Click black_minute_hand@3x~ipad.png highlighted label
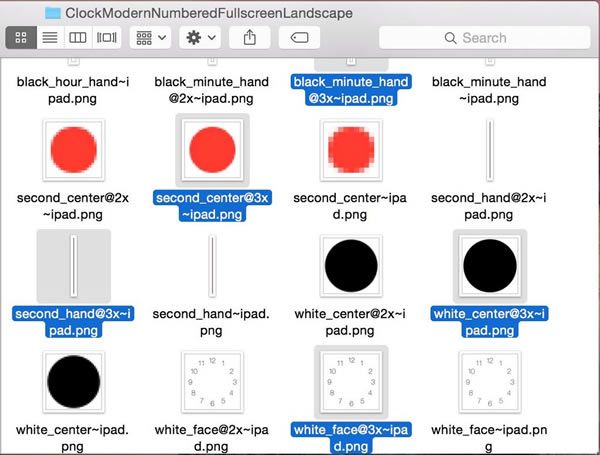600x455 pixels. pyautogui.click(x=349, y=90)
